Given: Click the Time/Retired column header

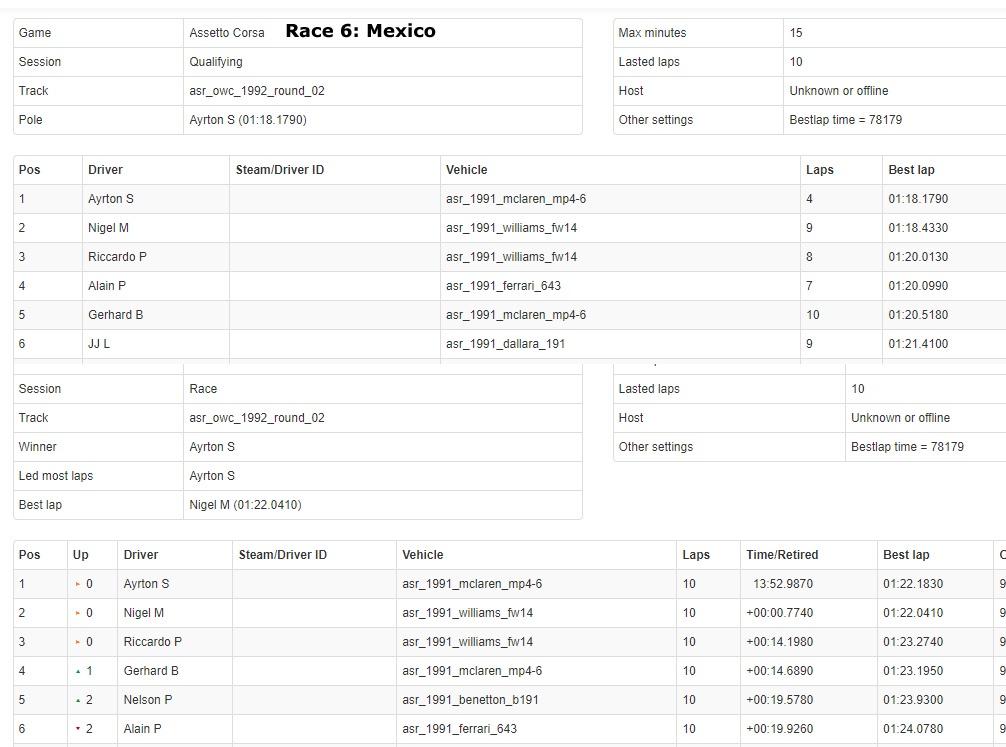Looking at the screenshot, I should 781,555.
